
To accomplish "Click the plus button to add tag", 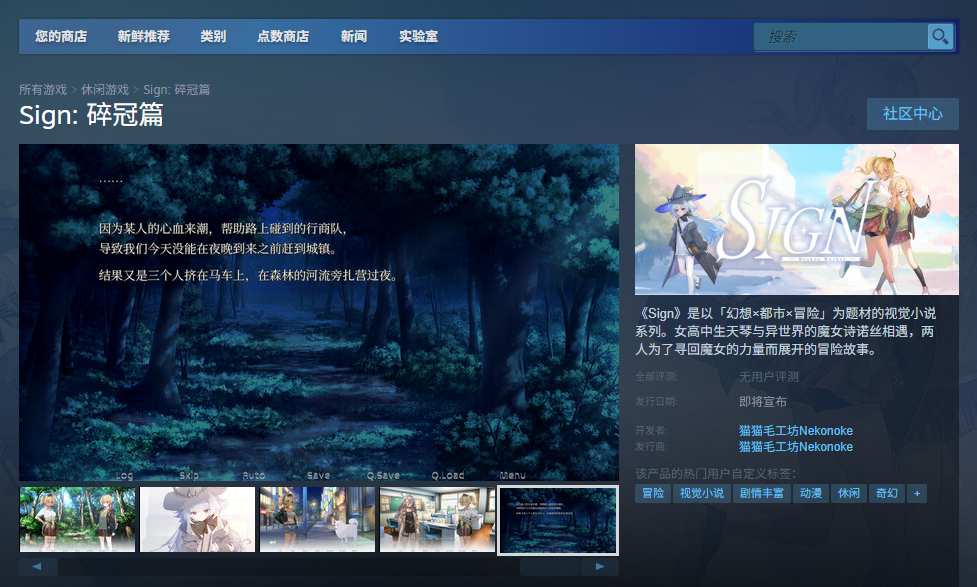I will (917, 494).
